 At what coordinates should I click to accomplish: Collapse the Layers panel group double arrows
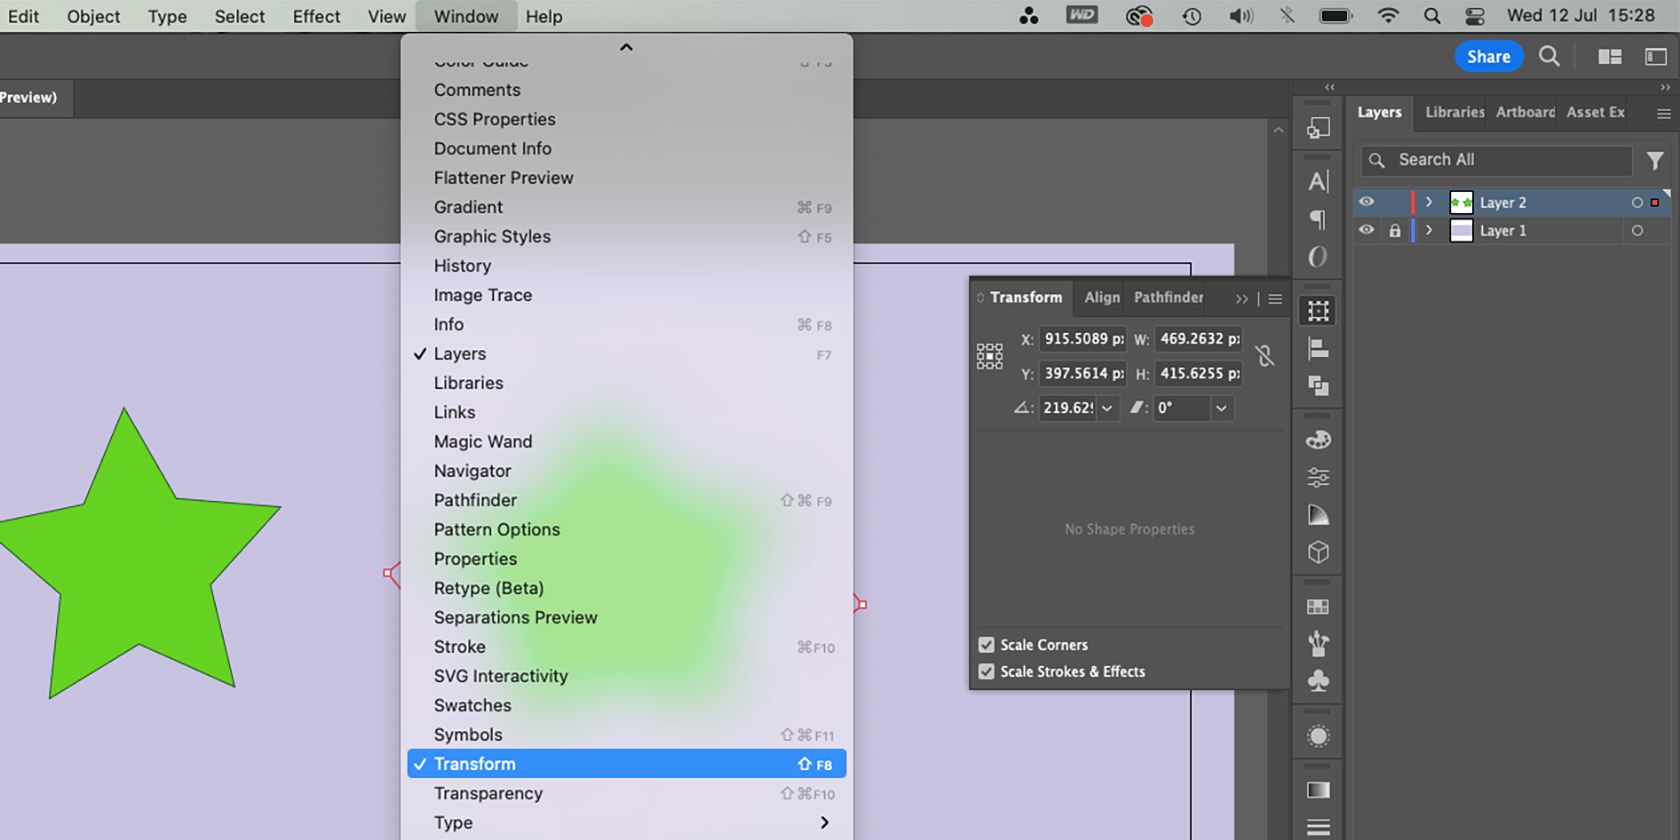(x=1665, y=87)
